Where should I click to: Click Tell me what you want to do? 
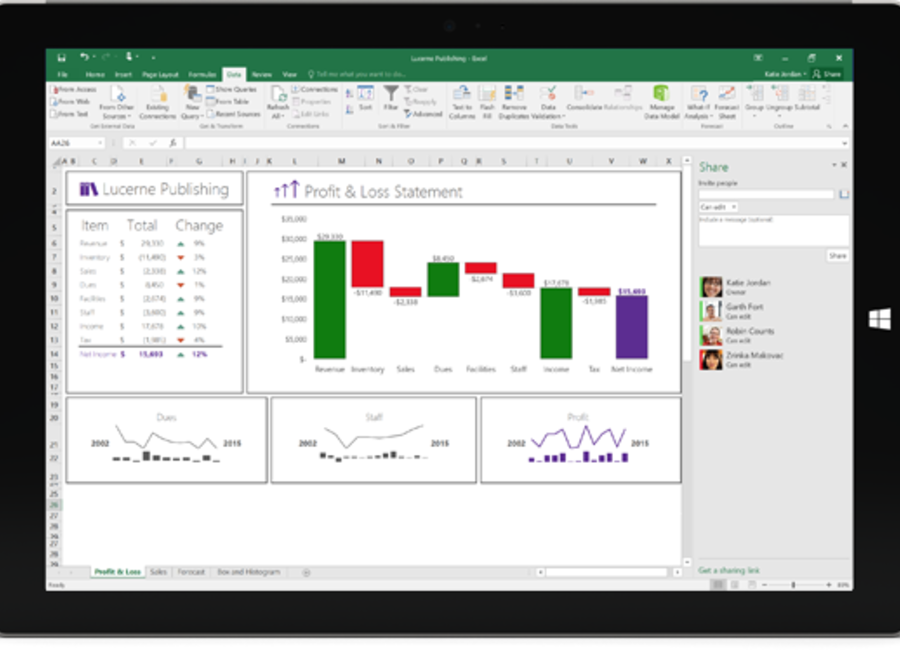pos(357,75)
